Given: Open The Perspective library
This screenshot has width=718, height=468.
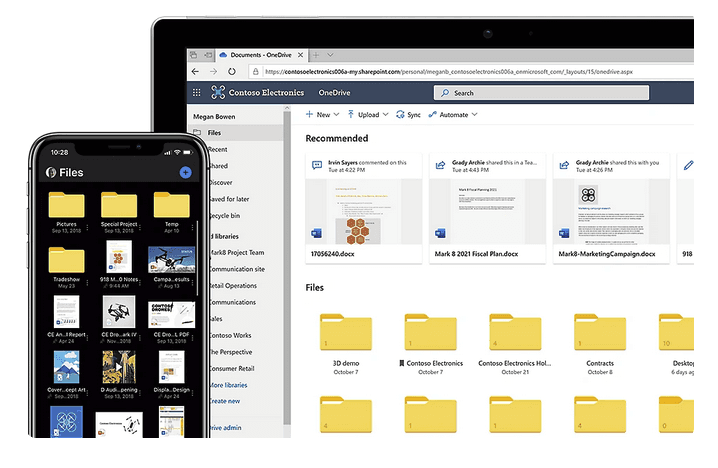Looking at the screenshot, I should [x=231, y=352].
